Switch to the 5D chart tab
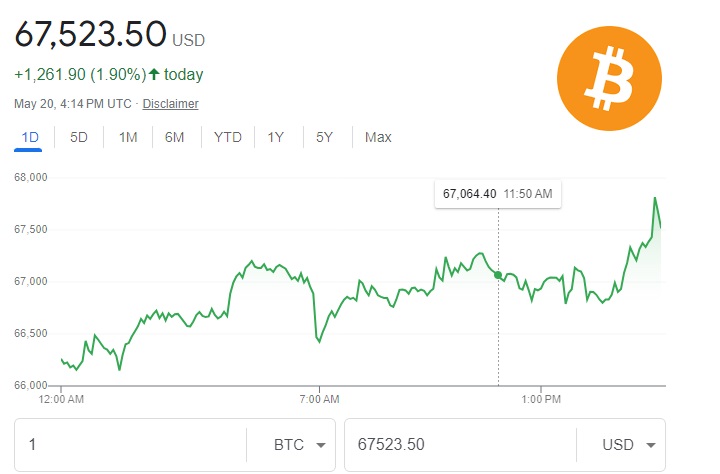 point(79,137)
